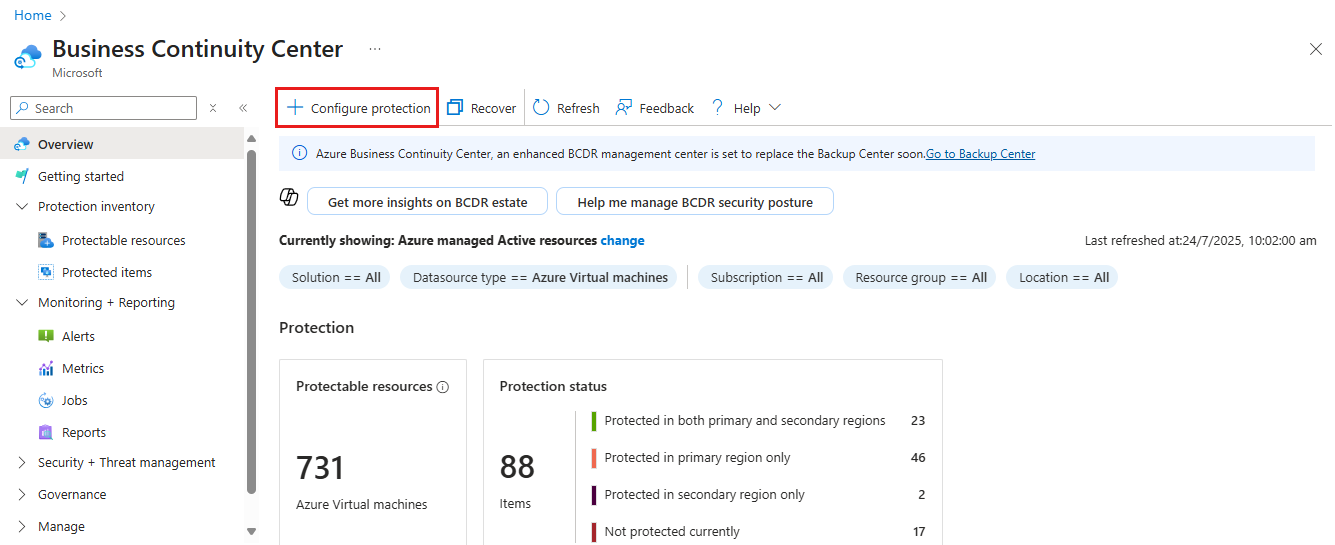1335x545 pixels.
Task: Collapse the Monitoring + Reporting section
Action: point(22,302)
